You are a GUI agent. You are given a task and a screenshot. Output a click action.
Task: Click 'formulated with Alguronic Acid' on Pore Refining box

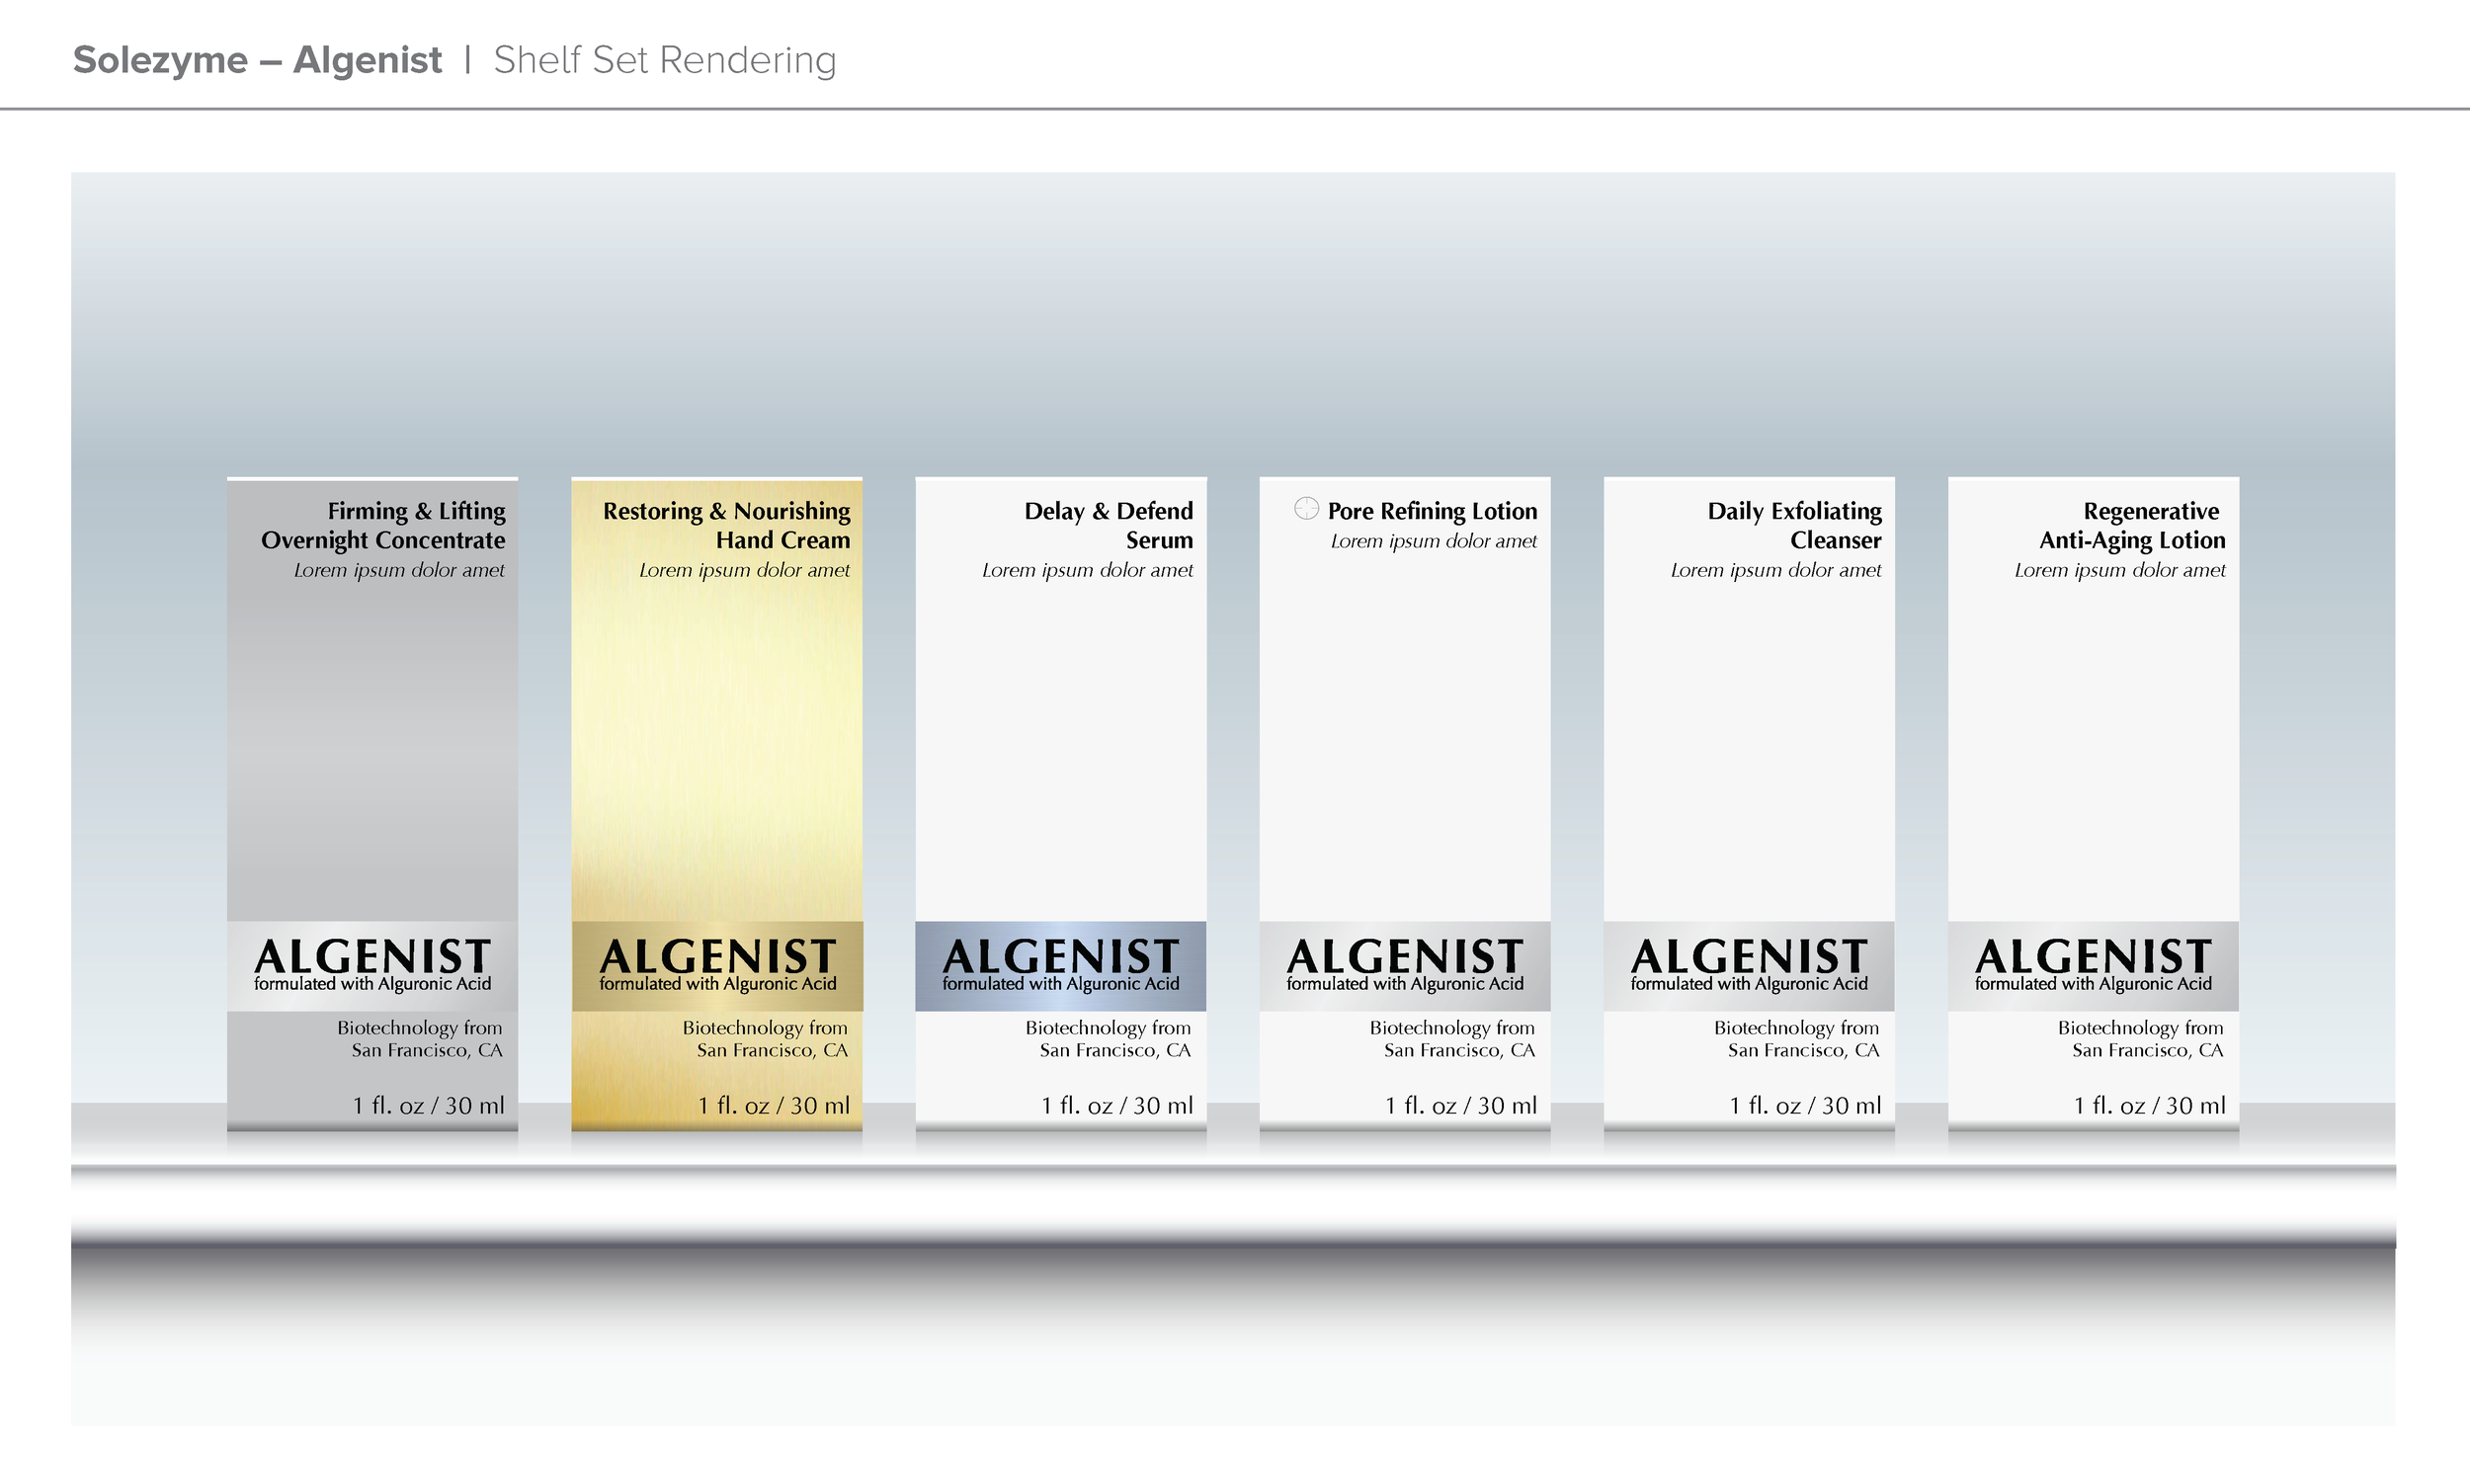click(1404, 984)
